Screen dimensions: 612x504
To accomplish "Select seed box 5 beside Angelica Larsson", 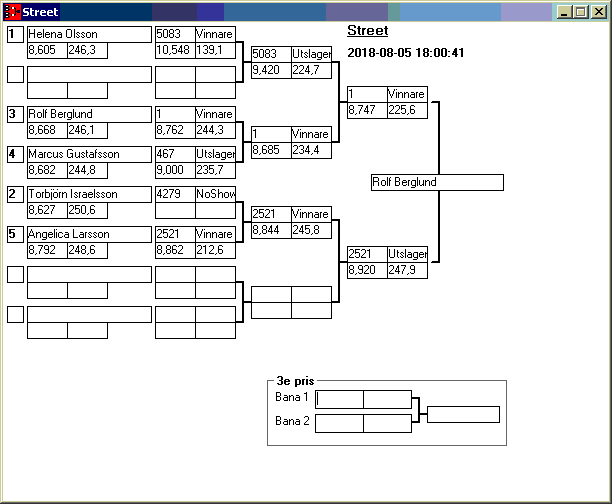I will tap(15, 234).
